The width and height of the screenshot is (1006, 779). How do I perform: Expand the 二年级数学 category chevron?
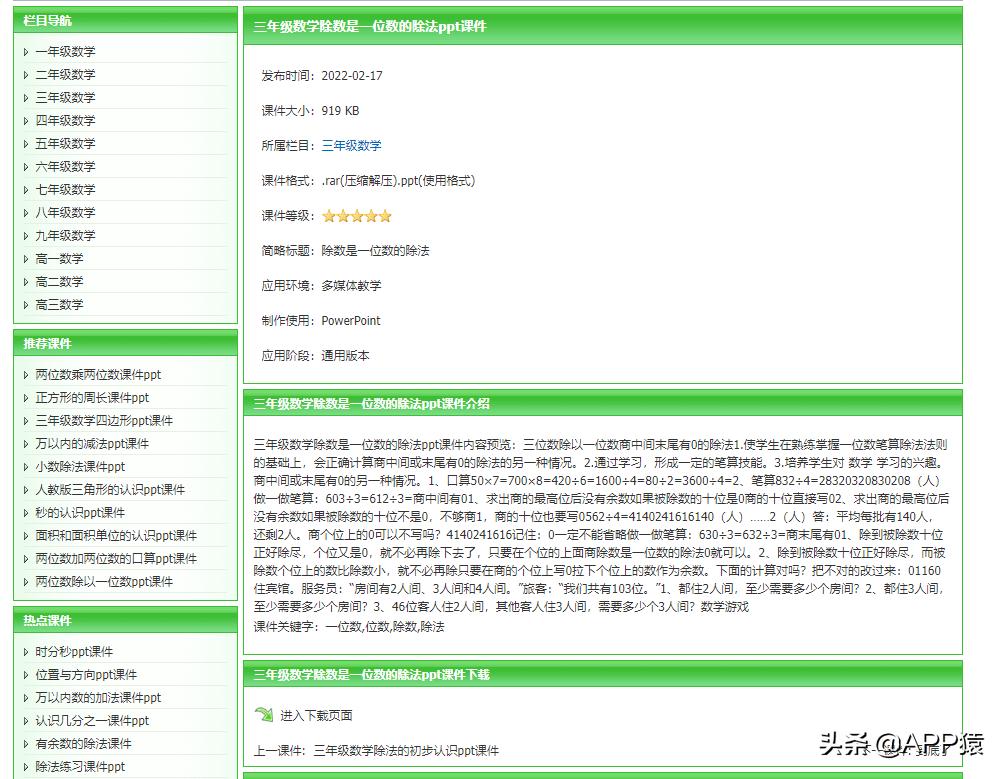pos(24,74)
